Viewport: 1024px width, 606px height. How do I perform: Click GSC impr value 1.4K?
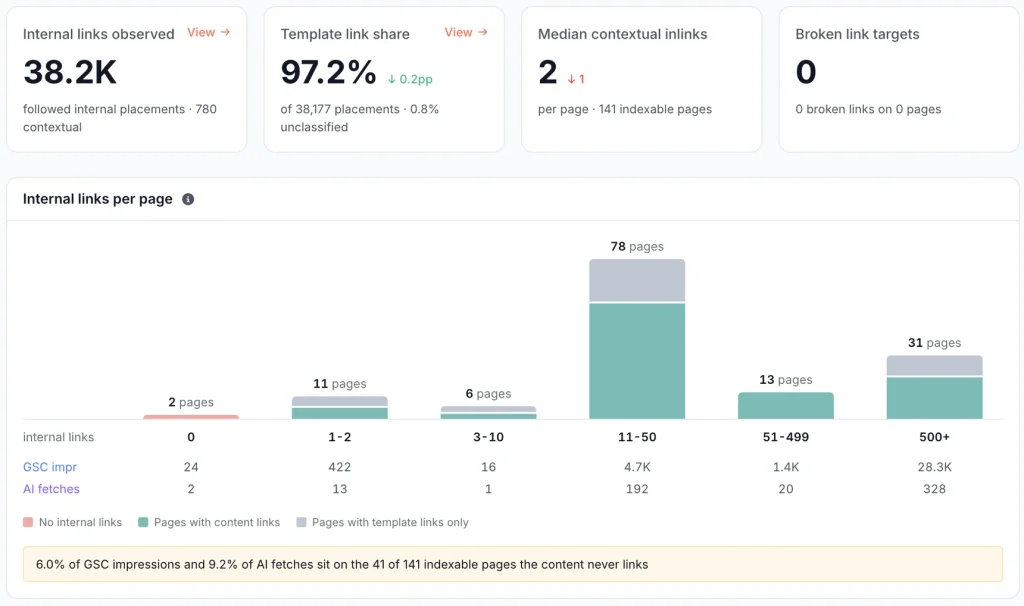click(x=786, y=467)
